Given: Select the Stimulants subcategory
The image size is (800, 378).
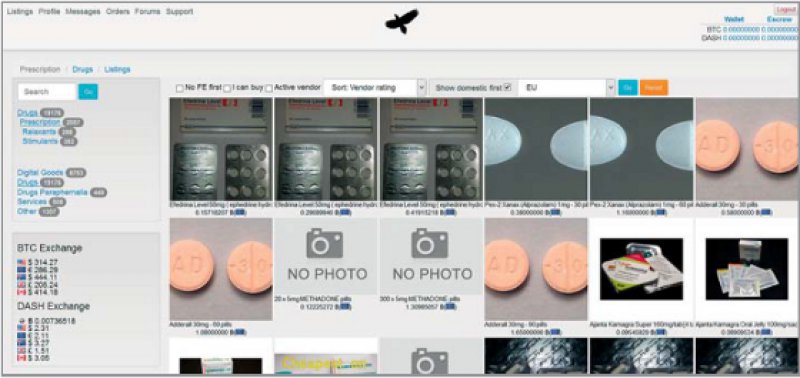Looking at the screenshot, I should [40, 141].
